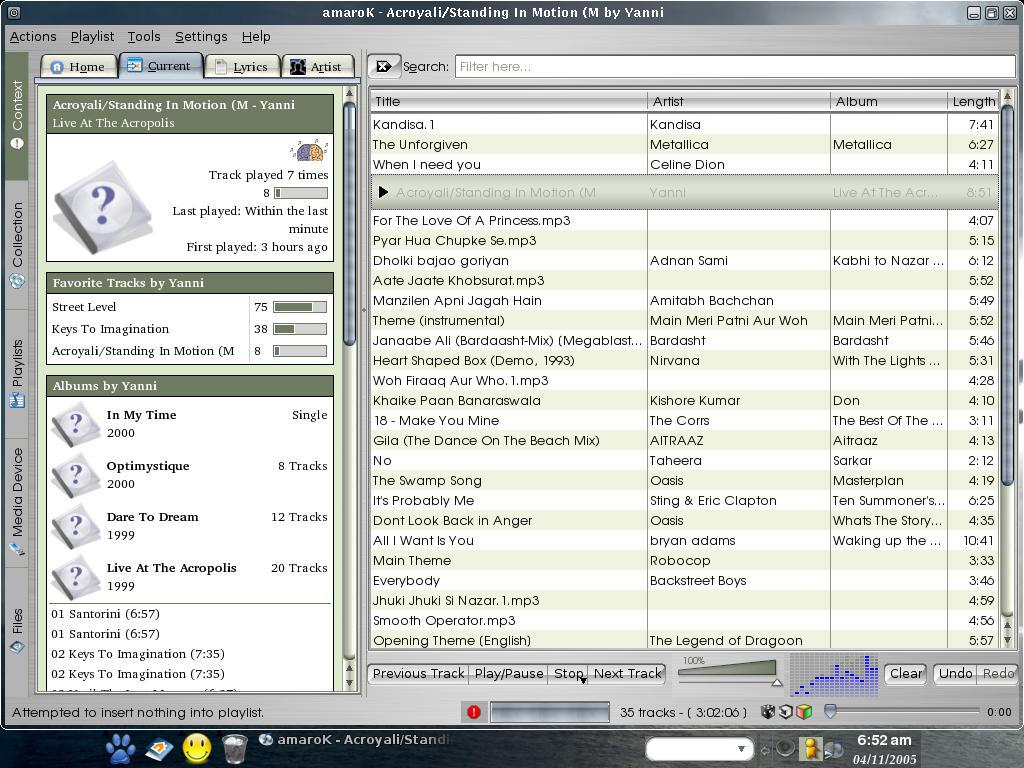This screenshot has width=1024, height=768.
Task: Clear the playlist with Clear button
Action: pos(906,673)
